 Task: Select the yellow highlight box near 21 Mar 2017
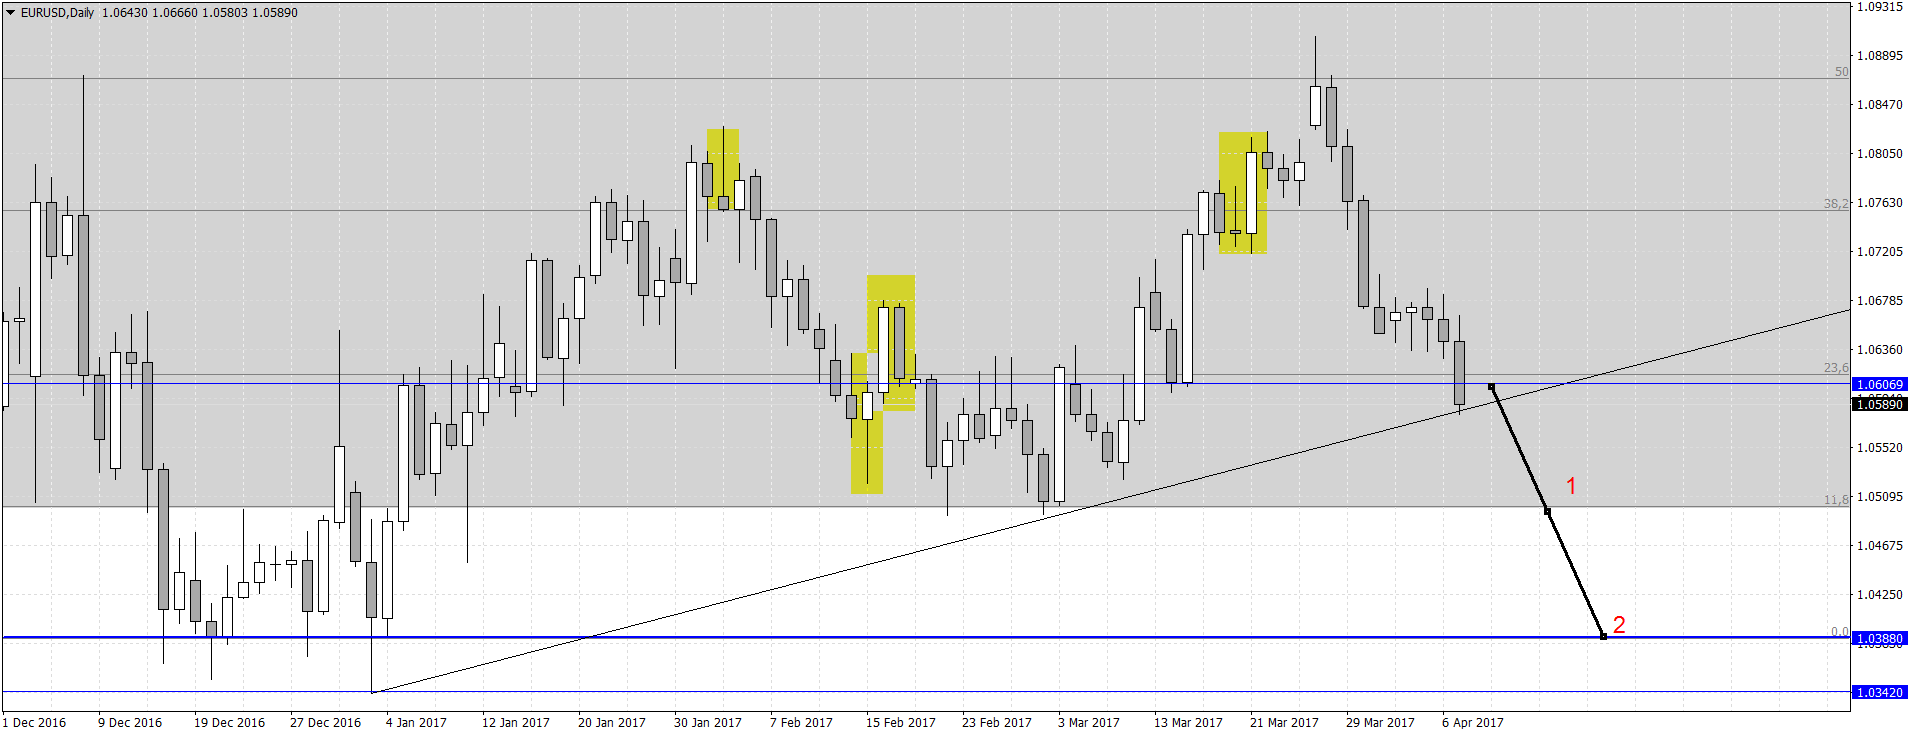pyautogui.click(x=1243, y=193)
